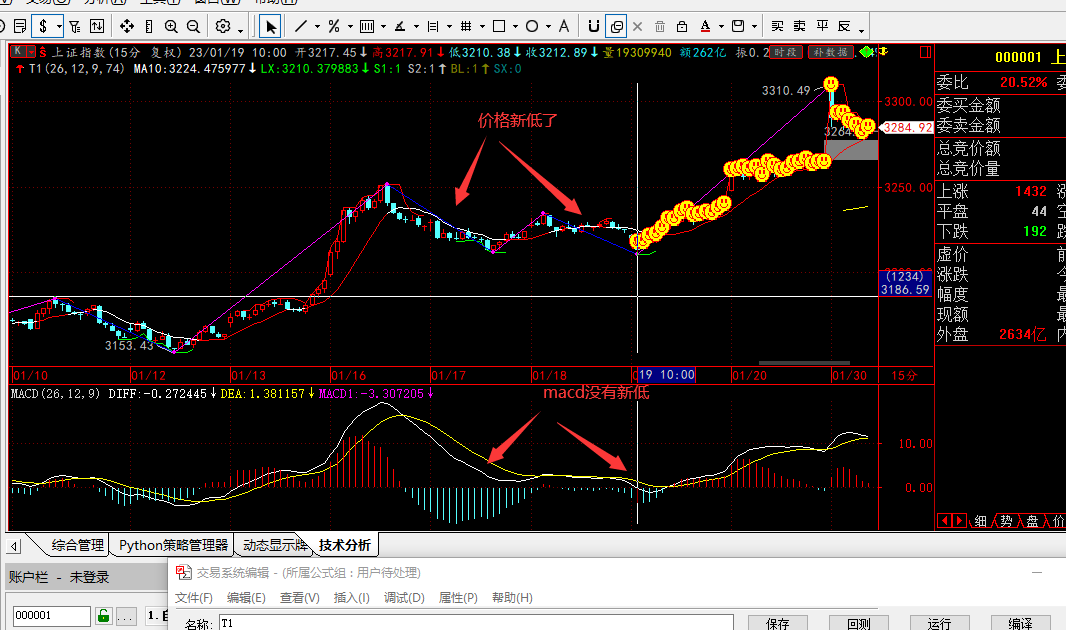This screenshot has width=1066, height=630.
Task: Expand the grid tool dropdown arrow
Action: point(482,27)
